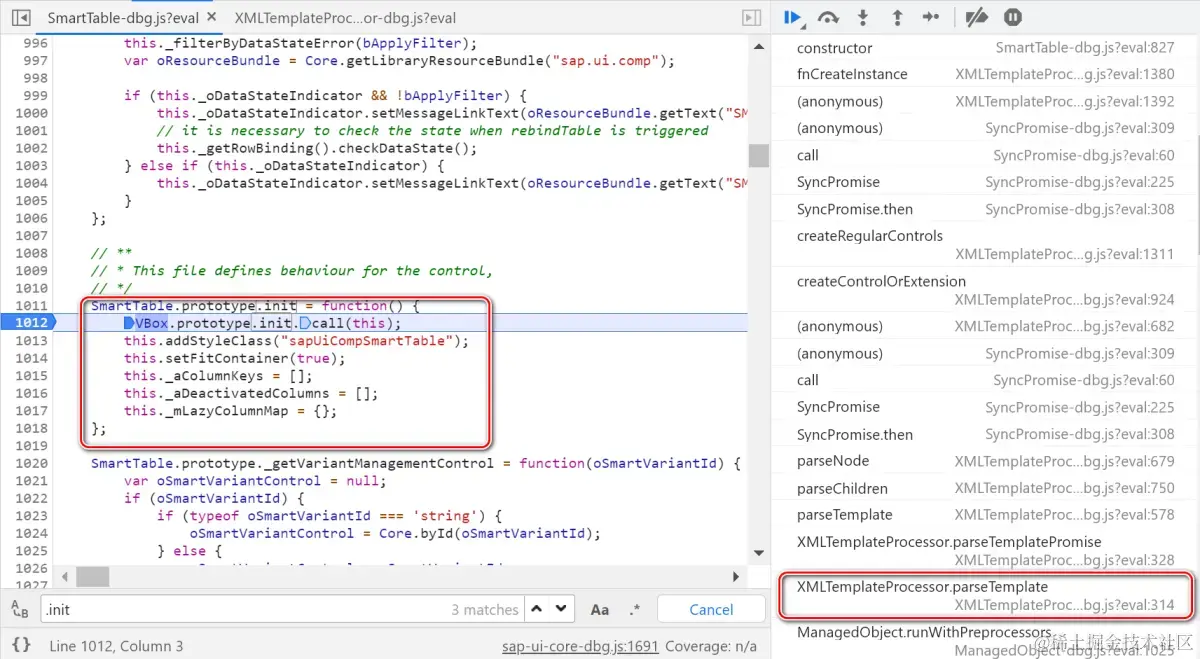Cancel the in-file search
This screenshot has width=1200, height=659.
711,609
